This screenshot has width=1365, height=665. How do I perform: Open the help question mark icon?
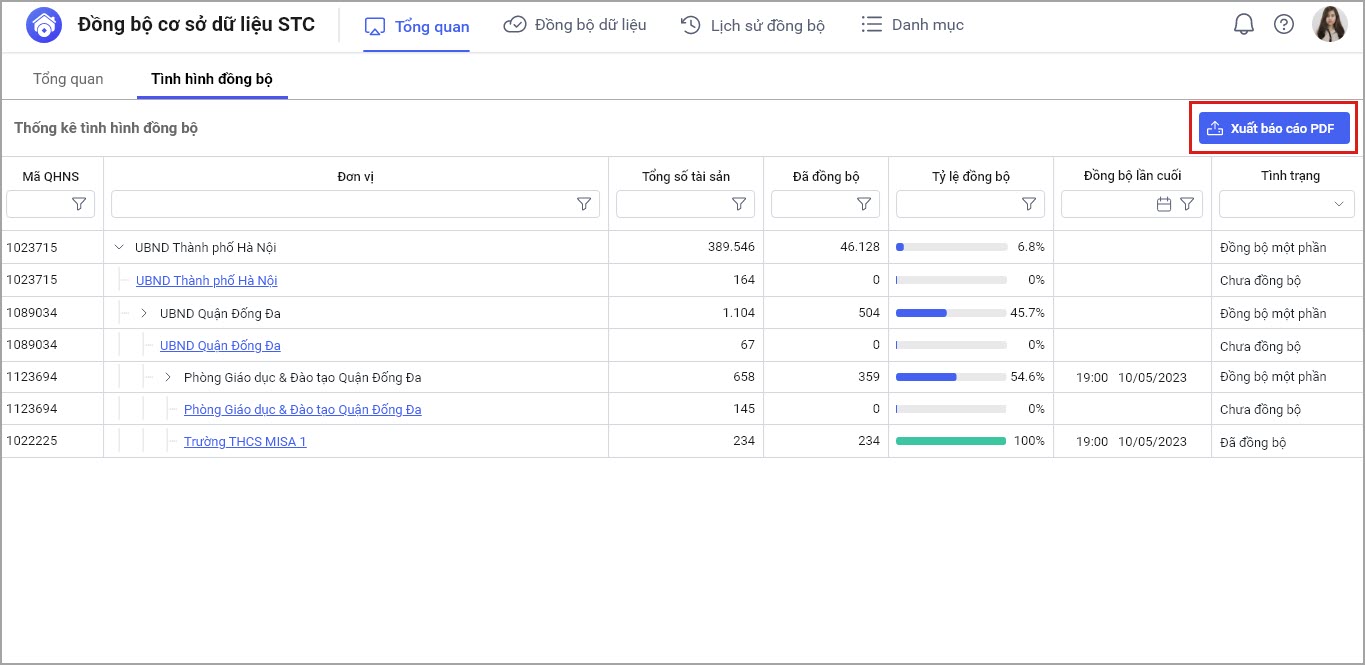tap(1284, 25)
